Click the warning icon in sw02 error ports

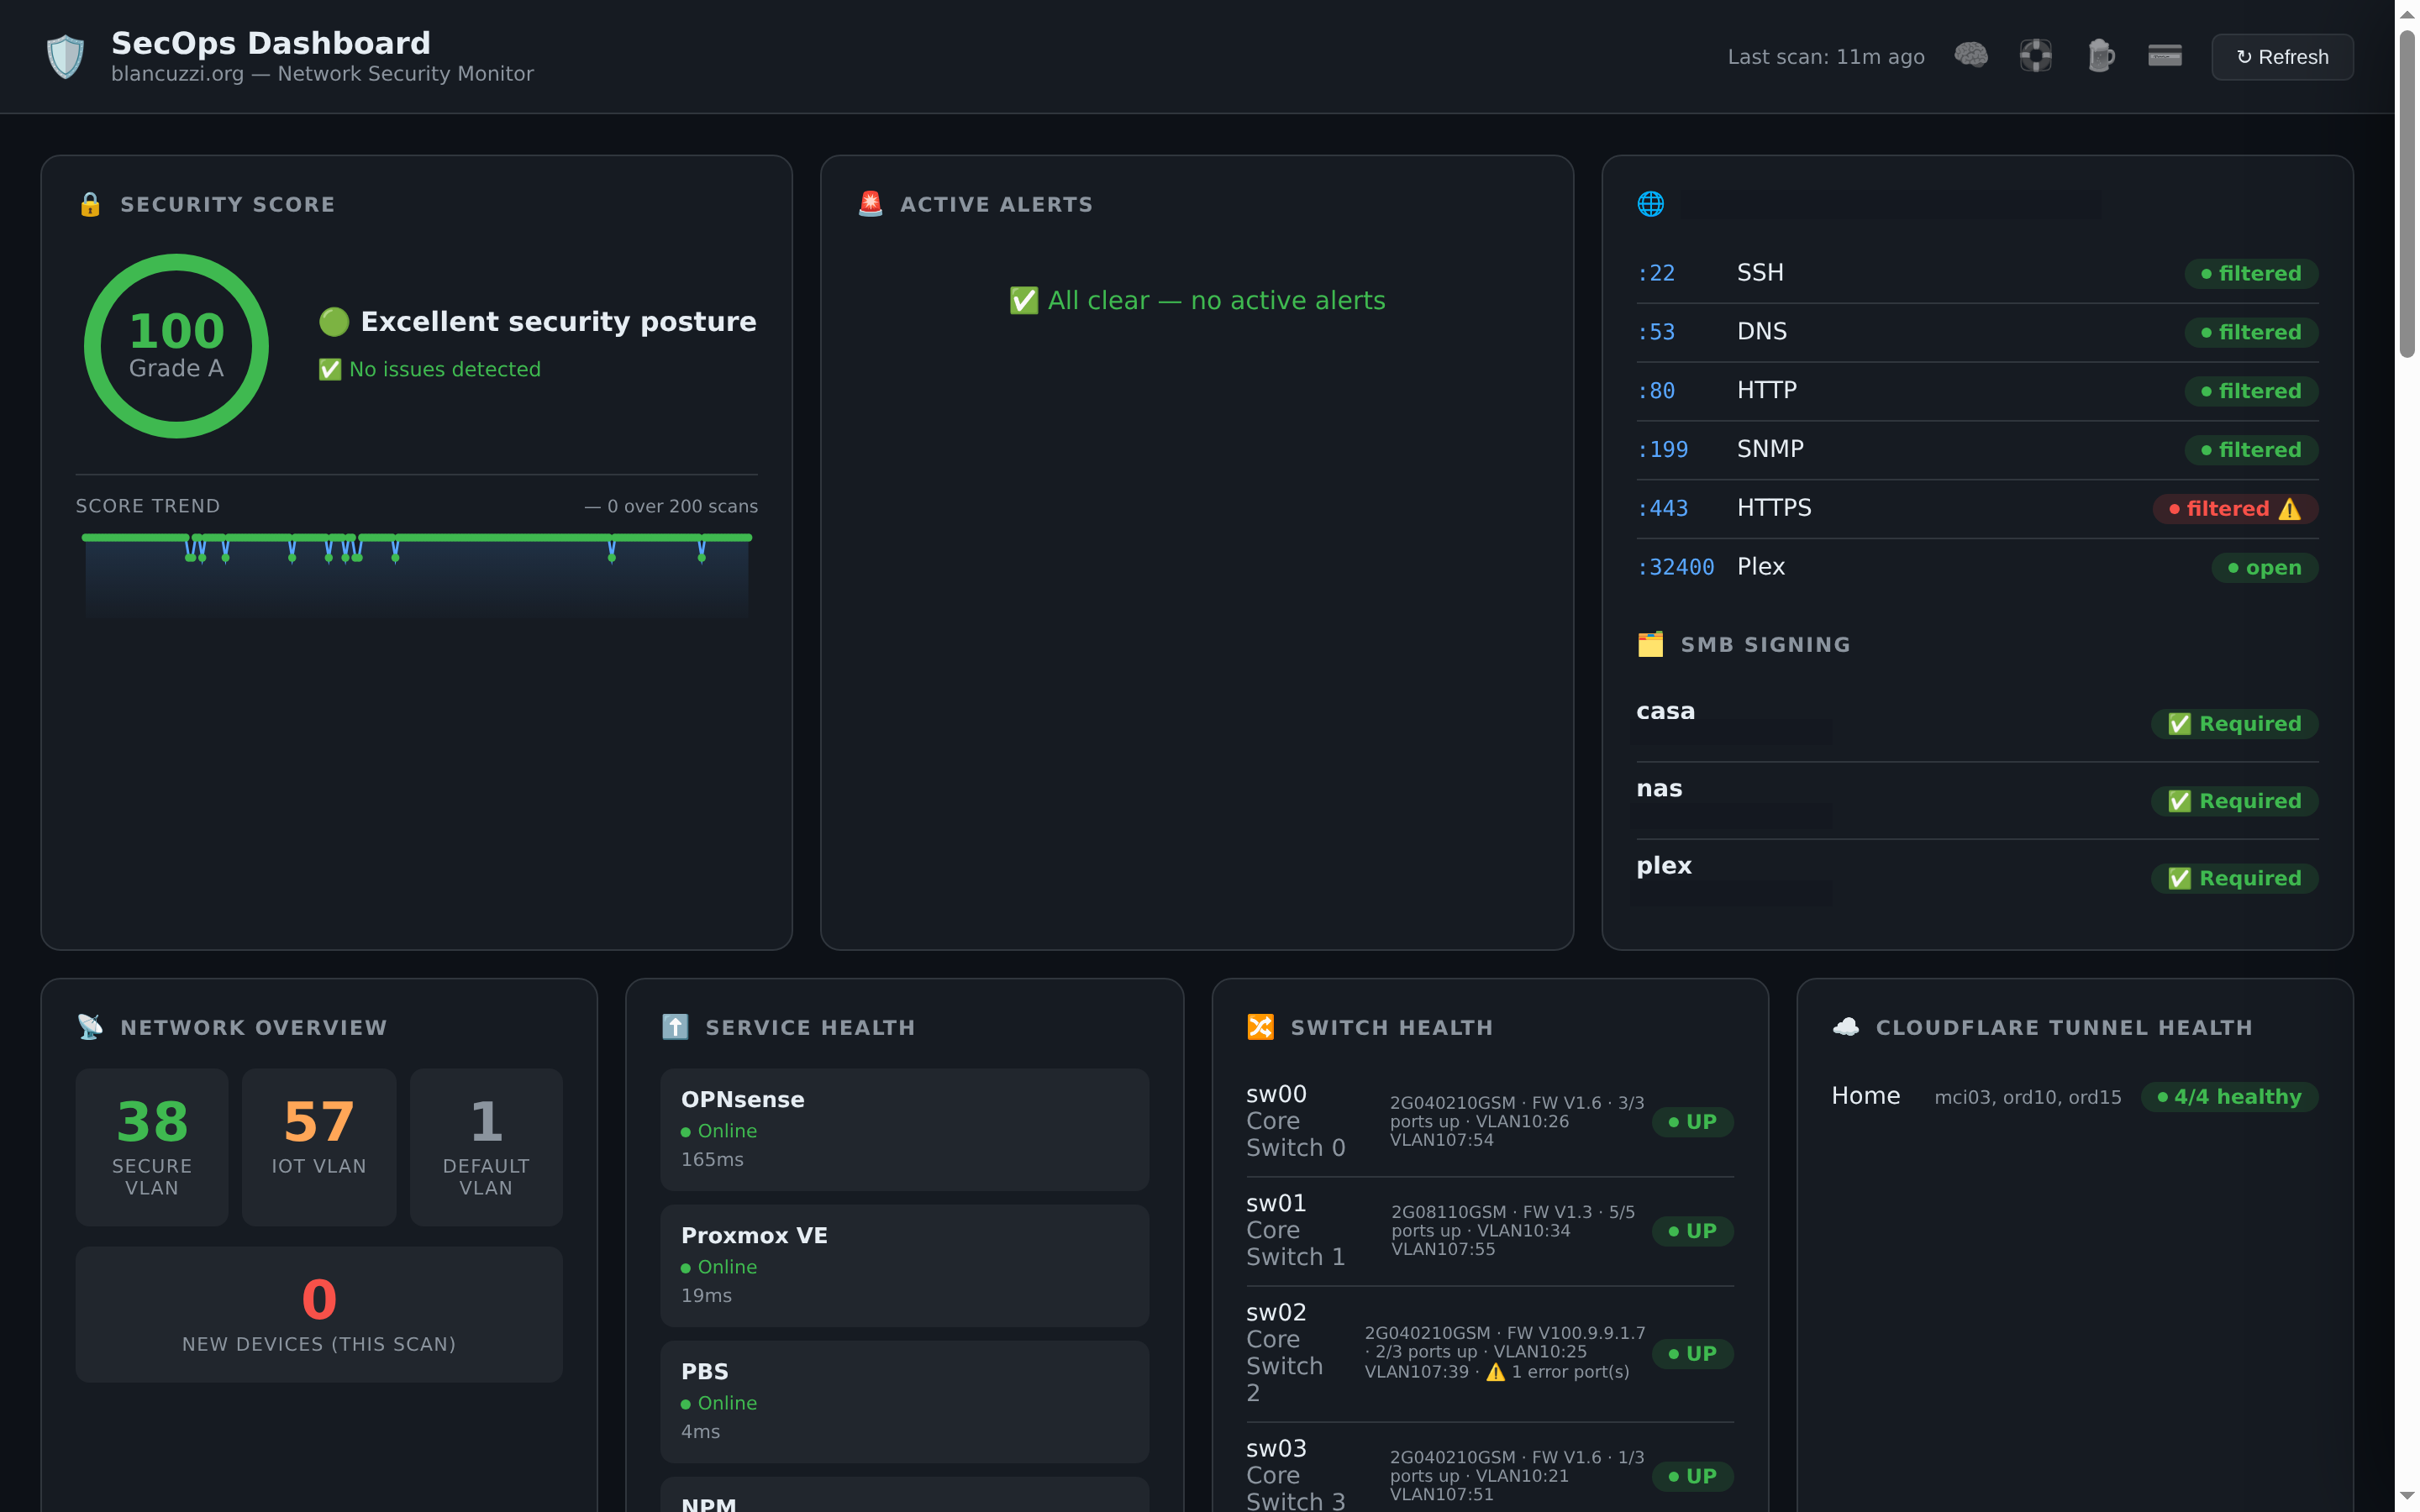pos(1495,1372)
